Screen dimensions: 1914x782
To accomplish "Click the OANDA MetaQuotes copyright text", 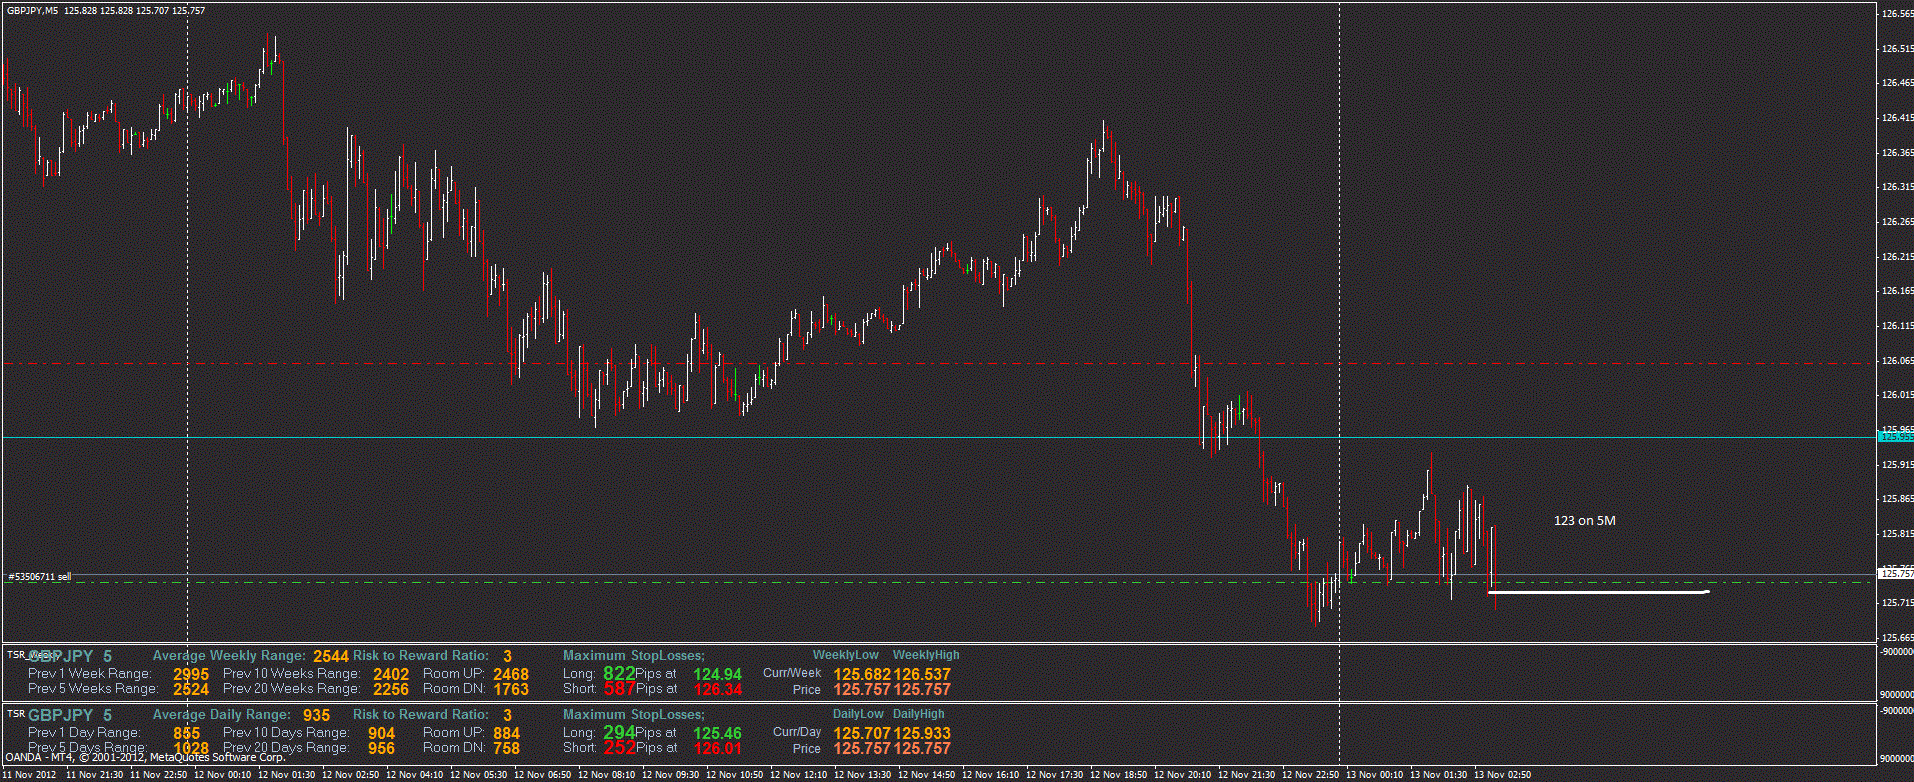I will 145,758.
